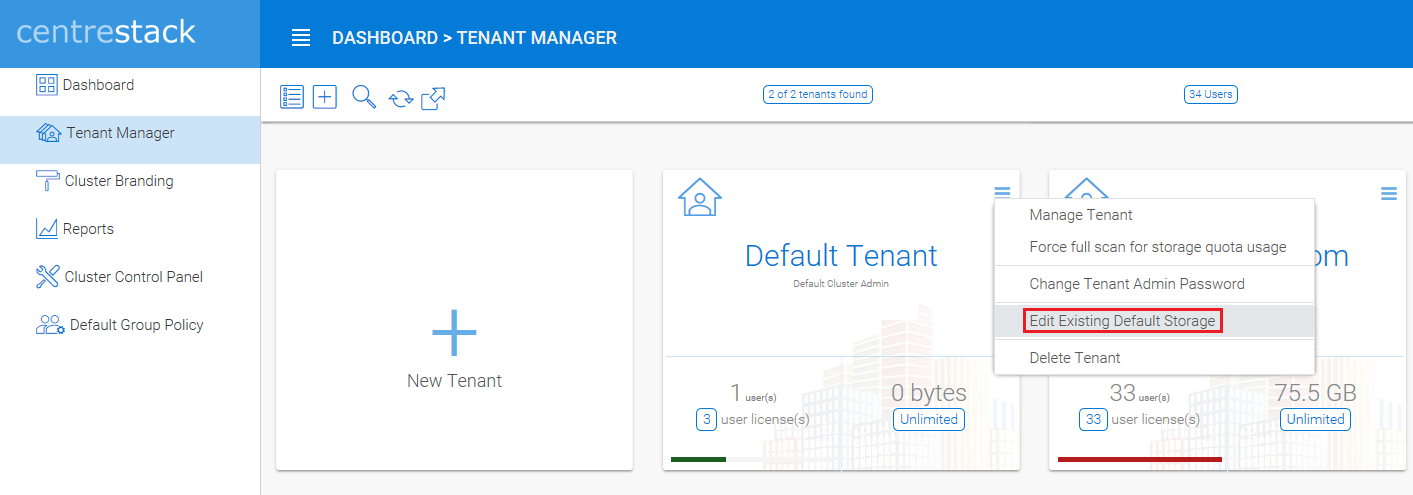Click the Default Group Policy users icon
Screen dimensions: 1413x495
(50, 325)
